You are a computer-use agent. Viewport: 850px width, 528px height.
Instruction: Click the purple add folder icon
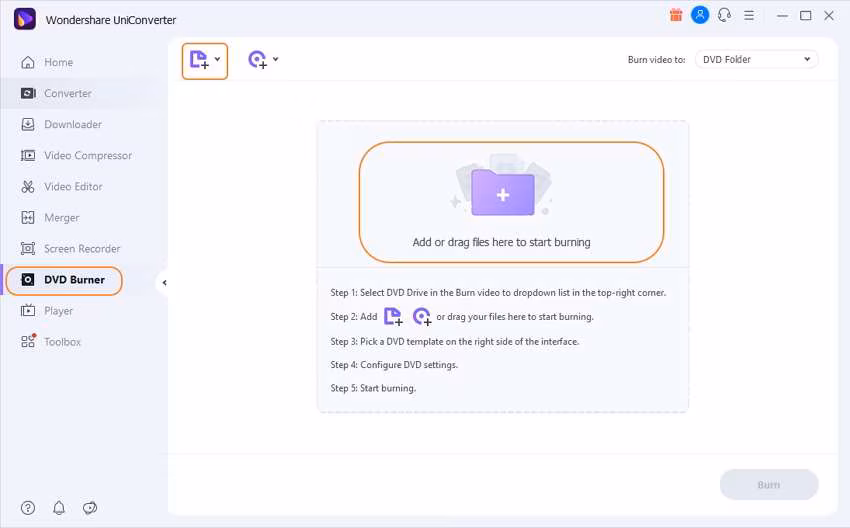[x=503, y=192]
